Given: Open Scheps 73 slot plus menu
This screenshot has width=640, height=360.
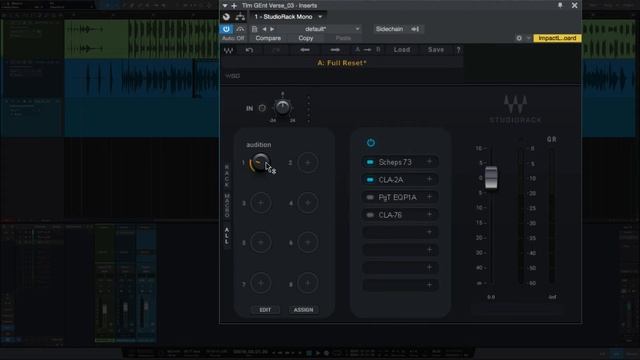Looking at the screenshot, I should (x=429, y=162).
